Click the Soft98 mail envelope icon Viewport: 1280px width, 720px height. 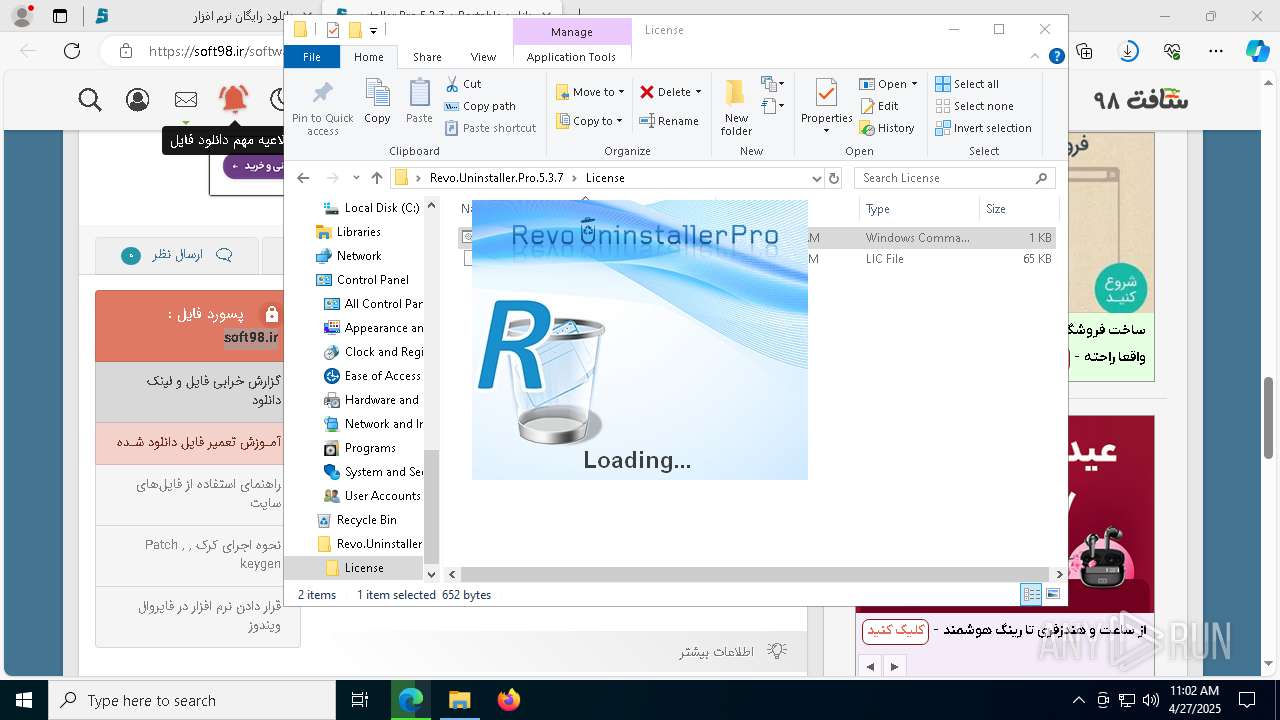click(x=186, y=99)
